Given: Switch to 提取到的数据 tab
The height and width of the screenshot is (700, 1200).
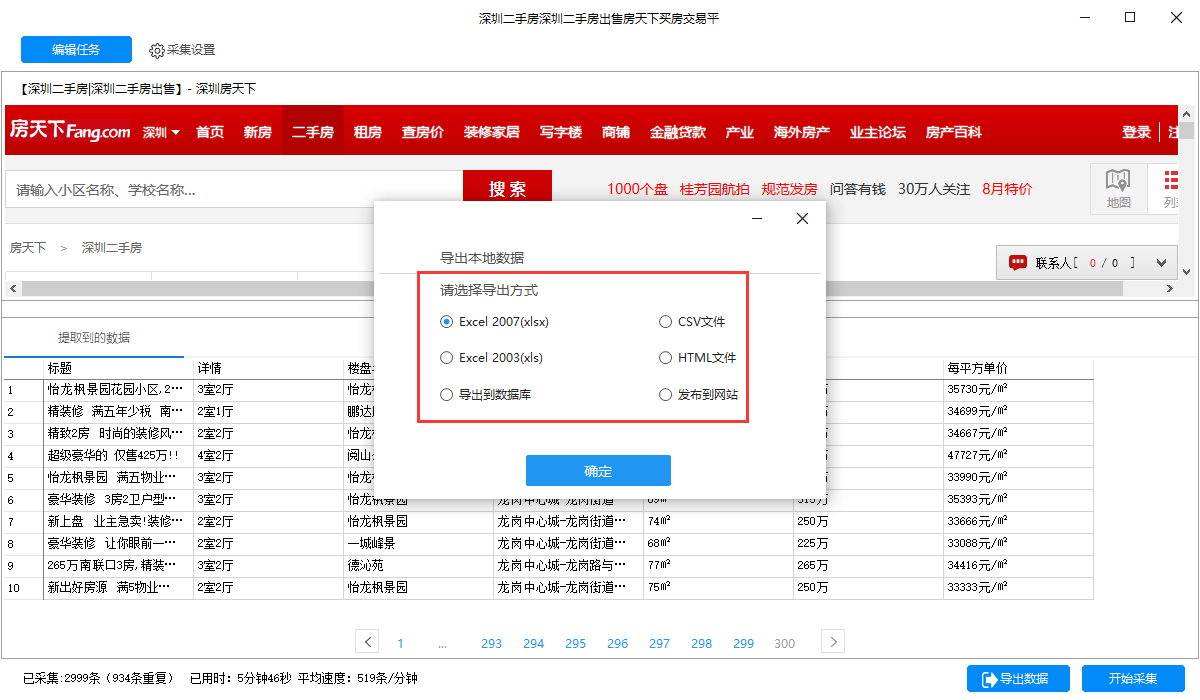Looking at the screenshot, I should point(94,338).
